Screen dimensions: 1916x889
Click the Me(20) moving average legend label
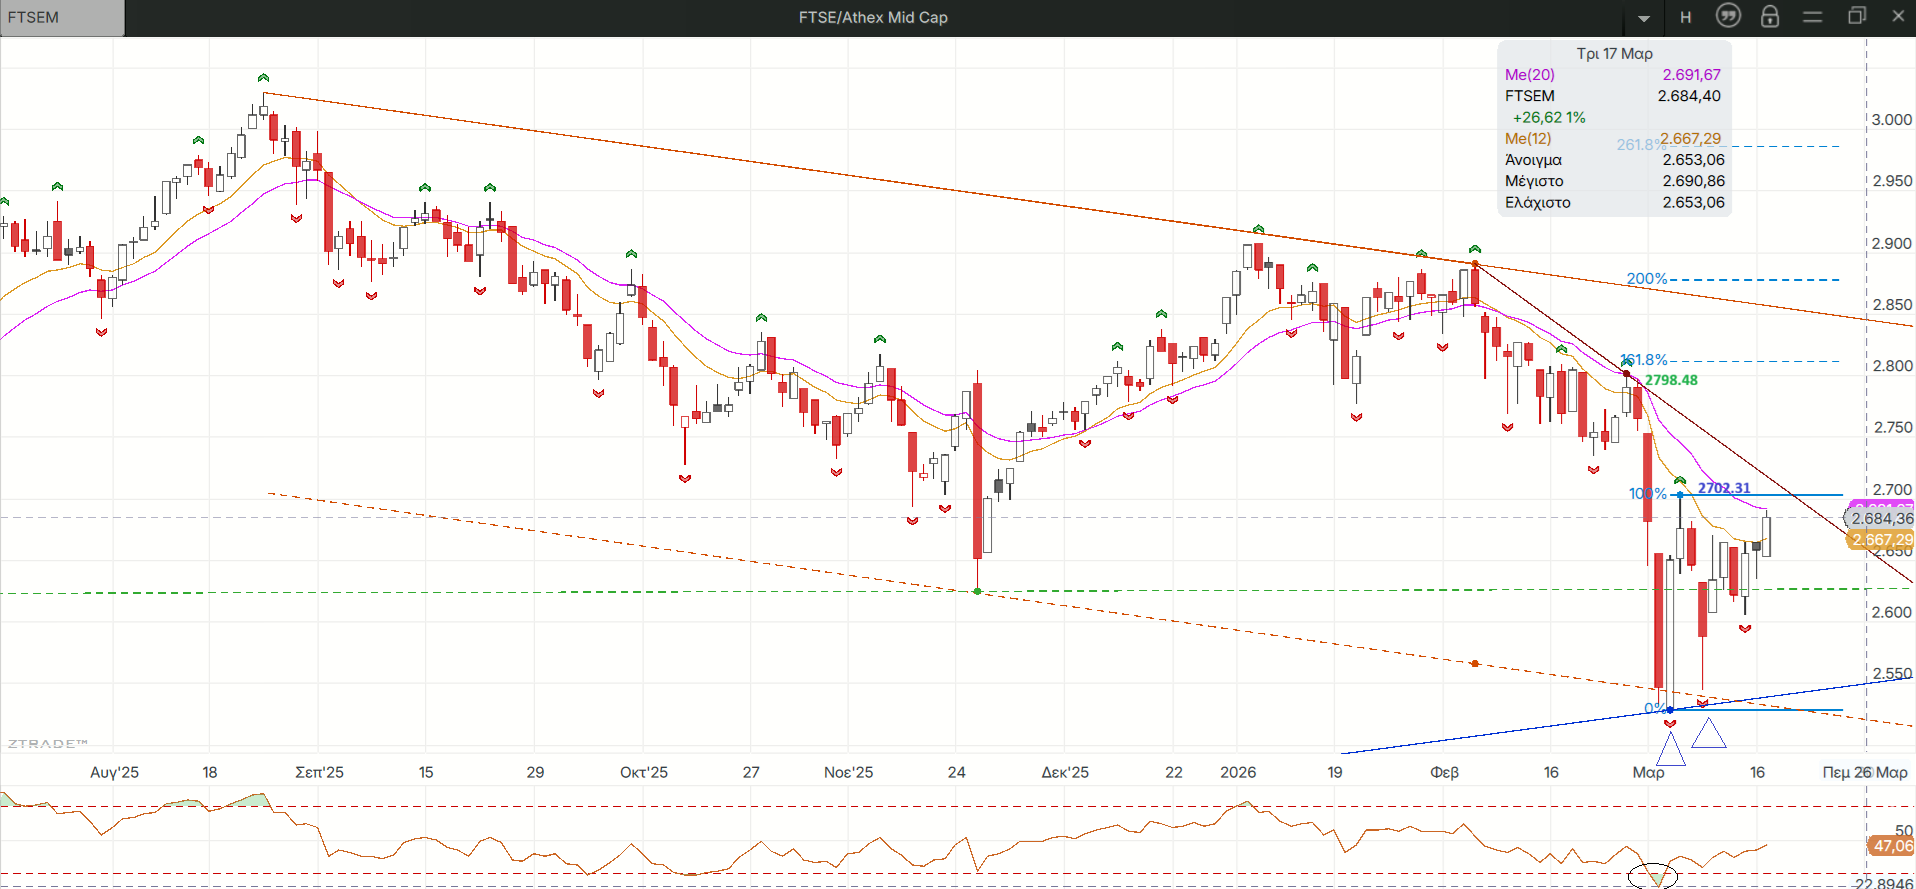[1529, 75]
